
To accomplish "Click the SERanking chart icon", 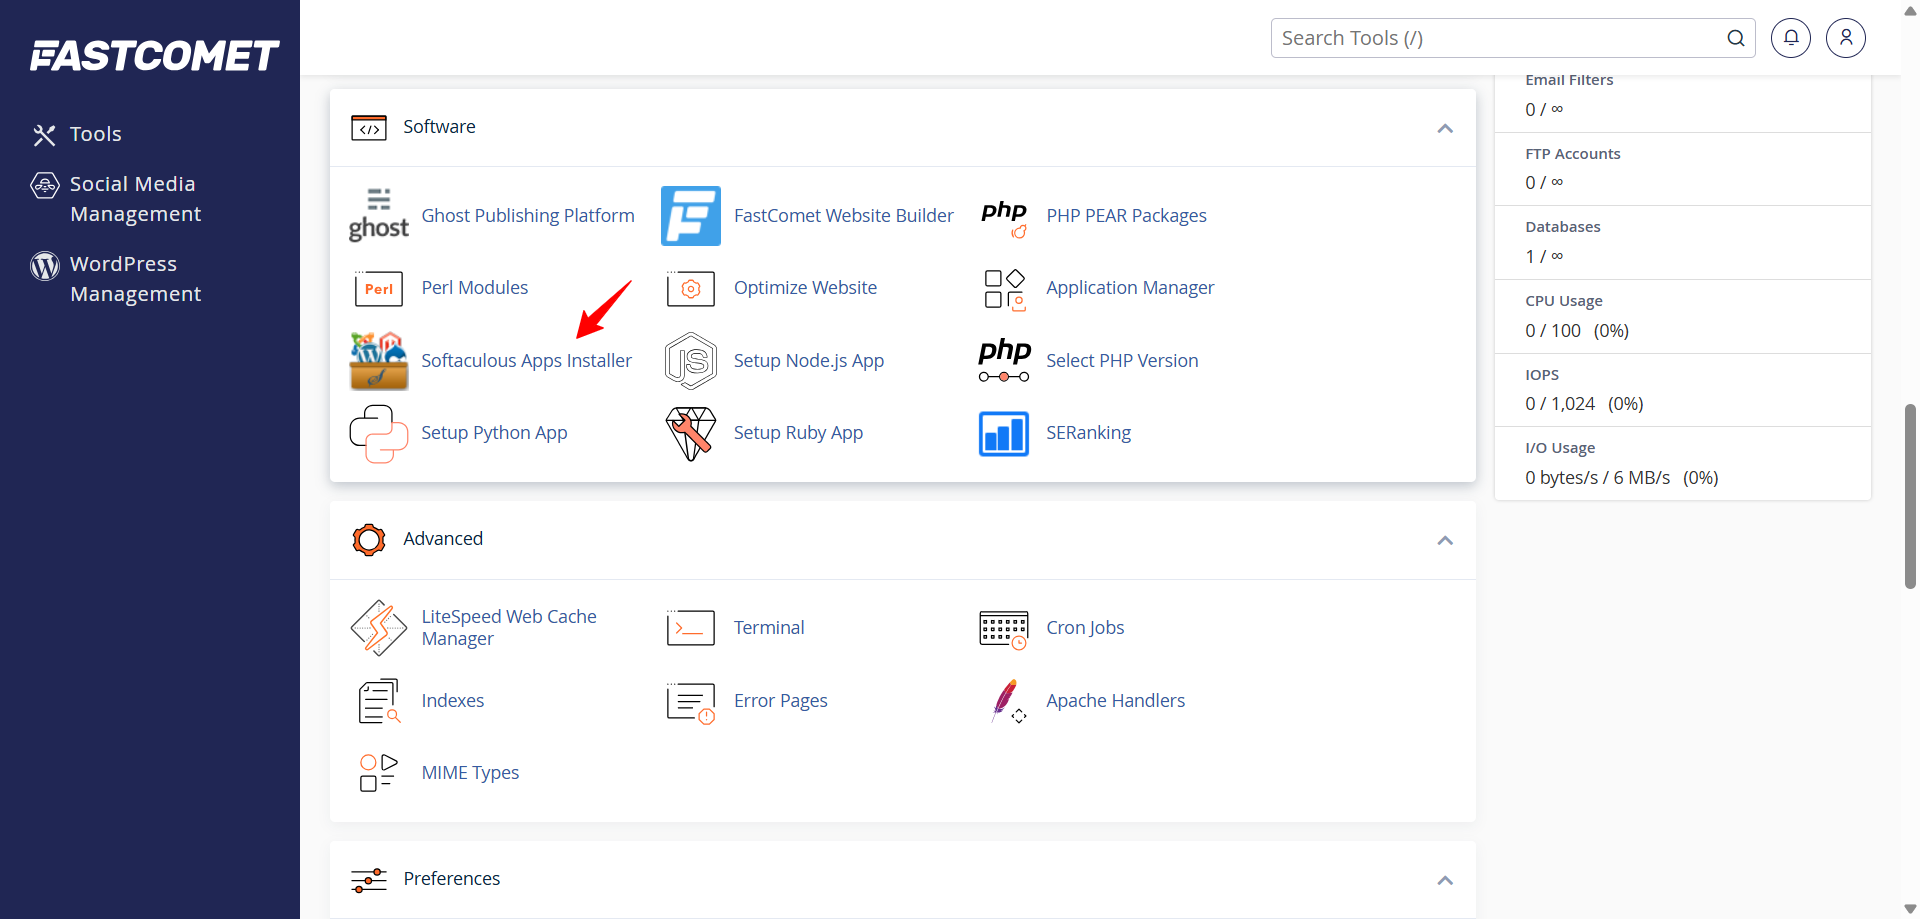I will [1004, 434].
